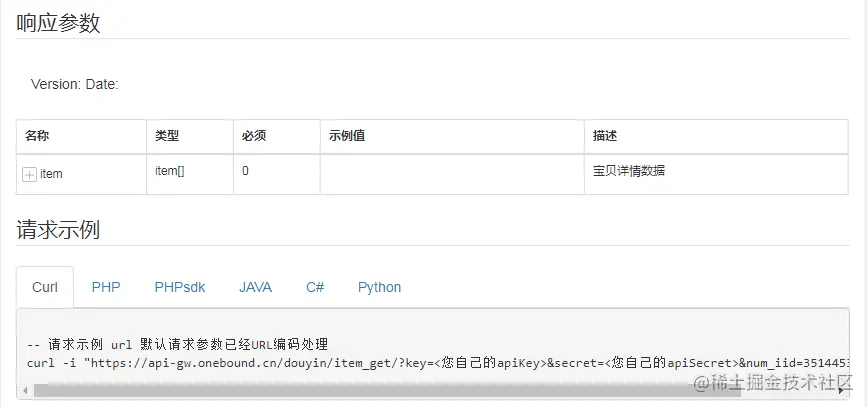Click the 必须 column header
868x407 pixels.
click(277, 136)
